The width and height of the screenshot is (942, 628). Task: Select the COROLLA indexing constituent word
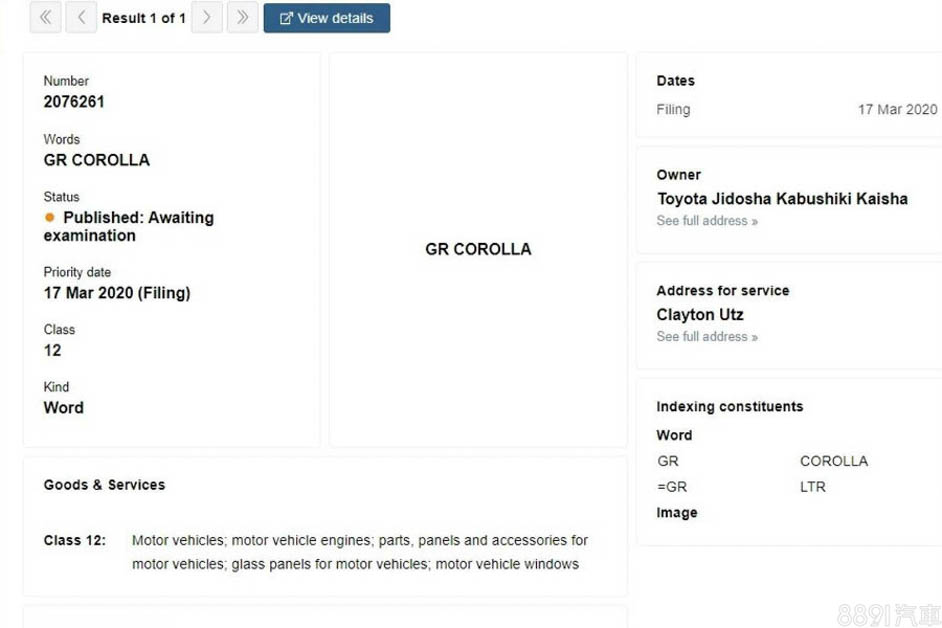(x=833, y=461)
